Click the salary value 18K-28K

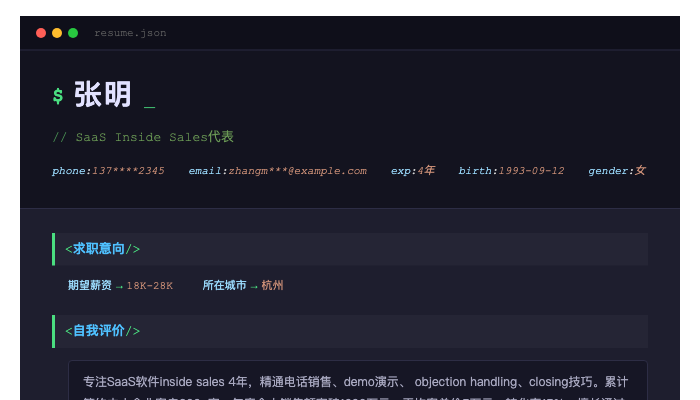tap(150, 286)
